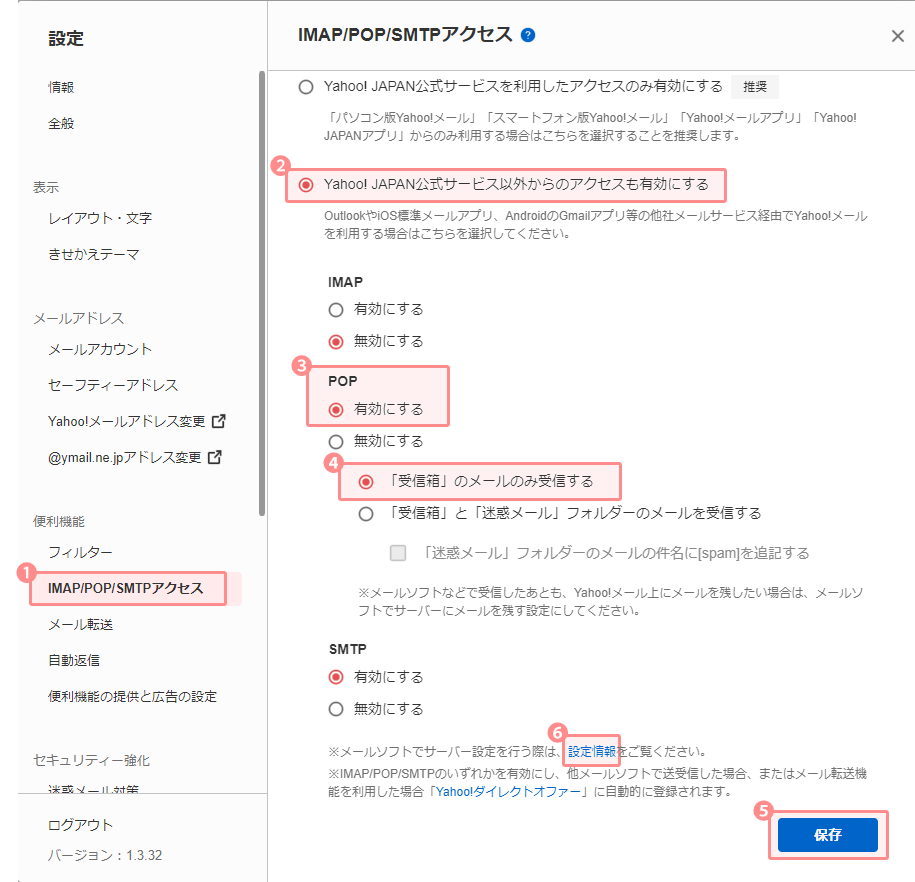Image resolution: width=915 pixels, height=882 pixels.
Task: Open フィルター settings
Action: (x=80, y=552)
